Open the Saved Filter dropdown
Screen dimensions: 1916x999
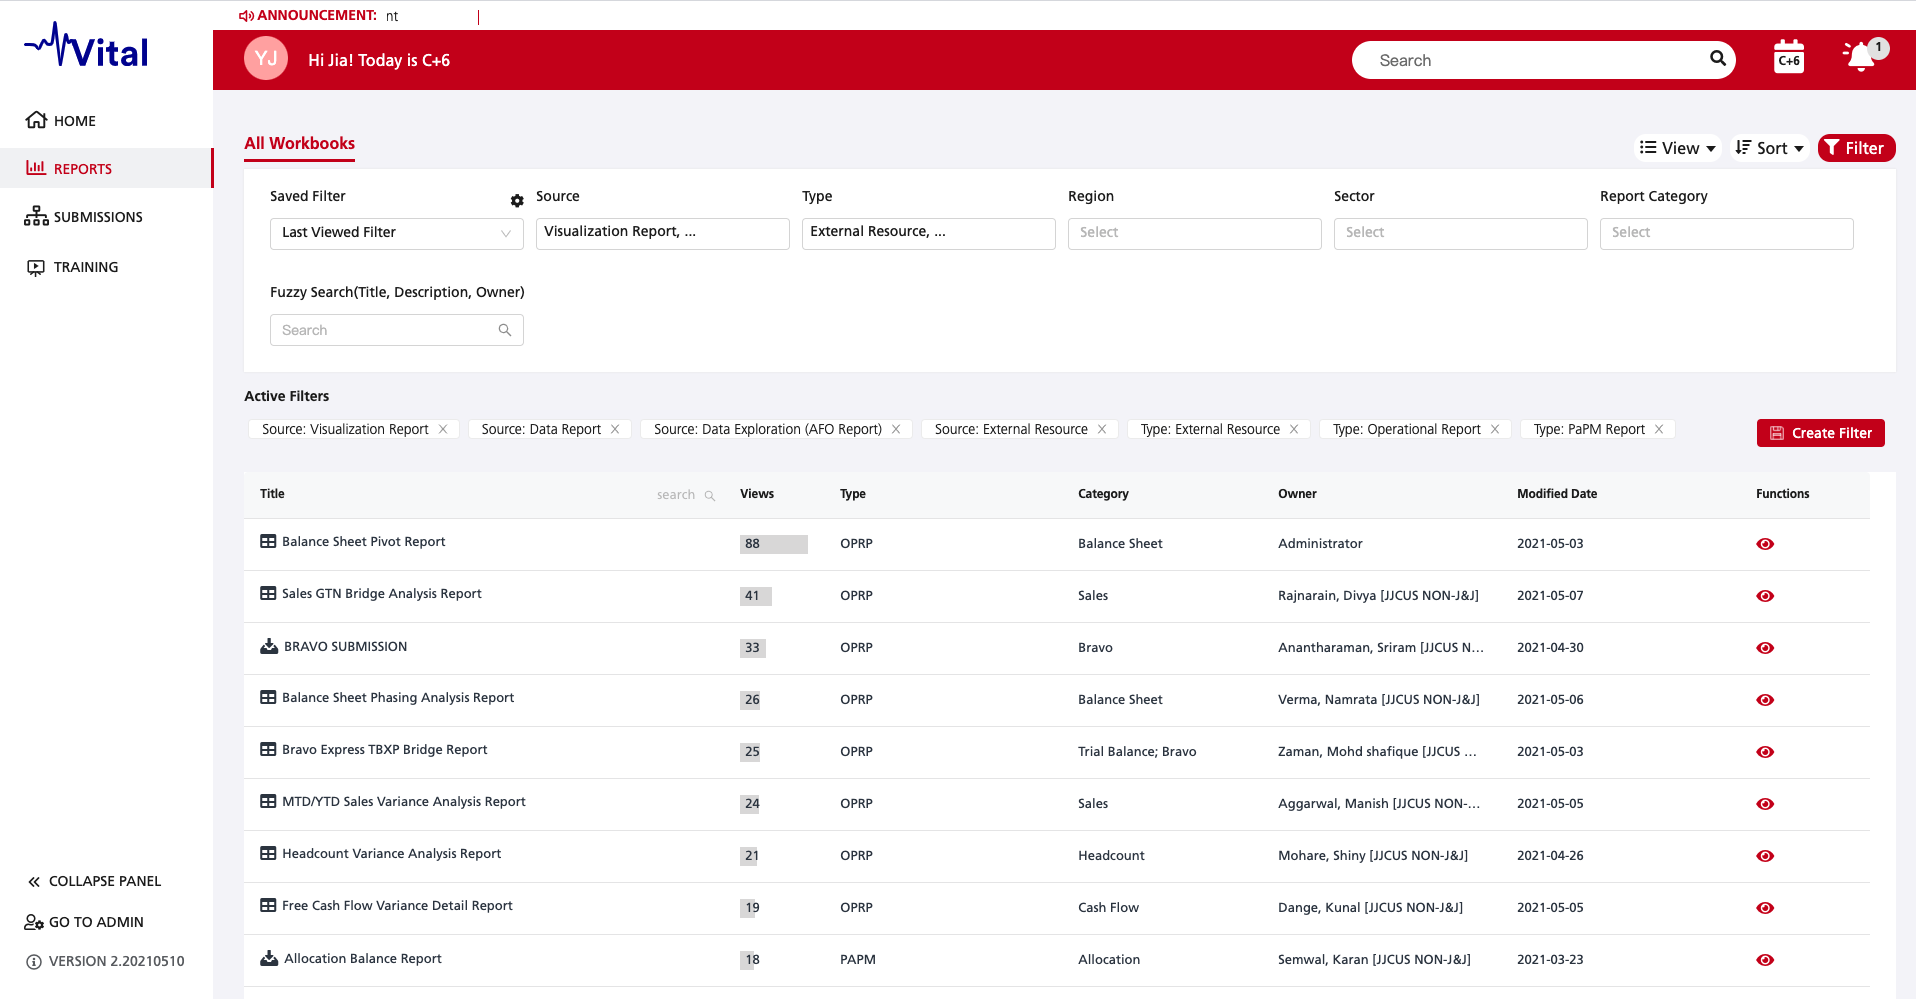pyautogui.click(x=397, y=233)
